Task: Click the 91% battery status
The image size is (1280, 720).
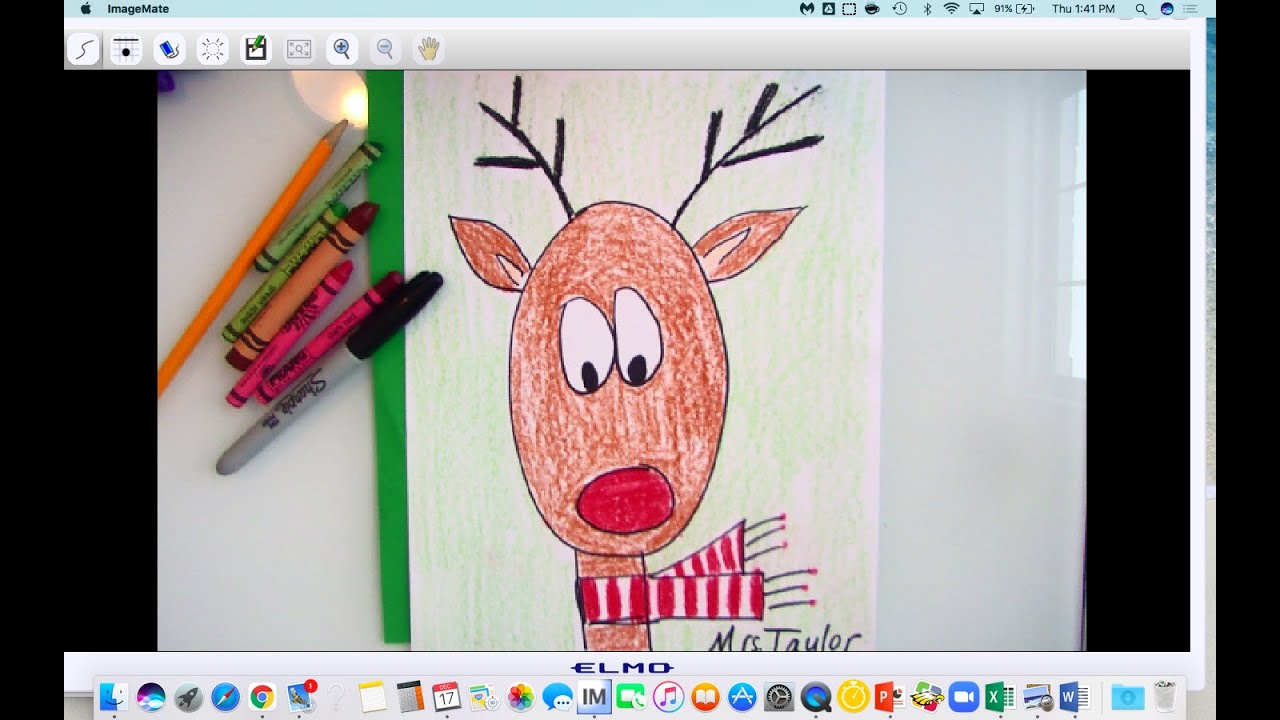Action: coord(1014,8)
